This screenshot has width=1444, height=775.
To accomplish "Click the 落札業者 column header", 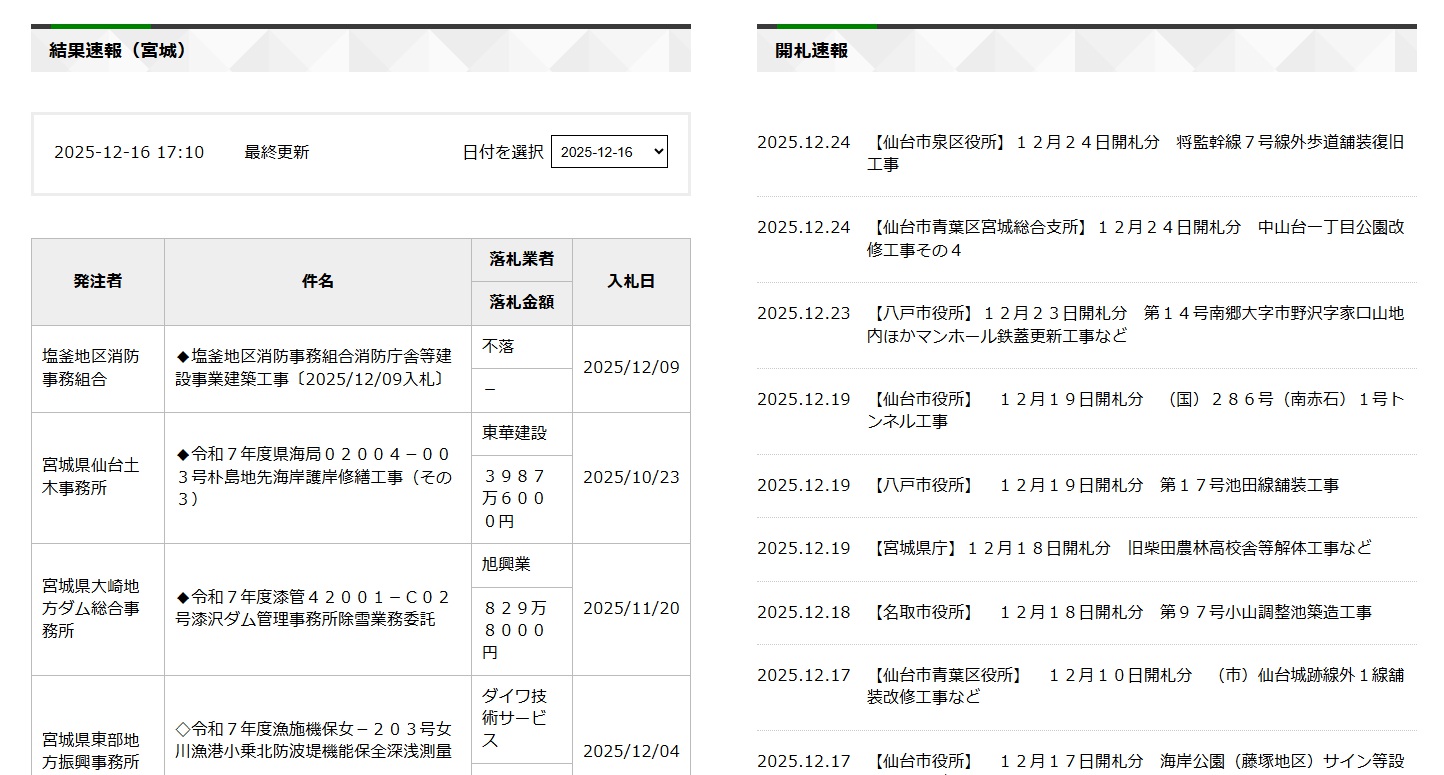I will click(x=521, y=259).
